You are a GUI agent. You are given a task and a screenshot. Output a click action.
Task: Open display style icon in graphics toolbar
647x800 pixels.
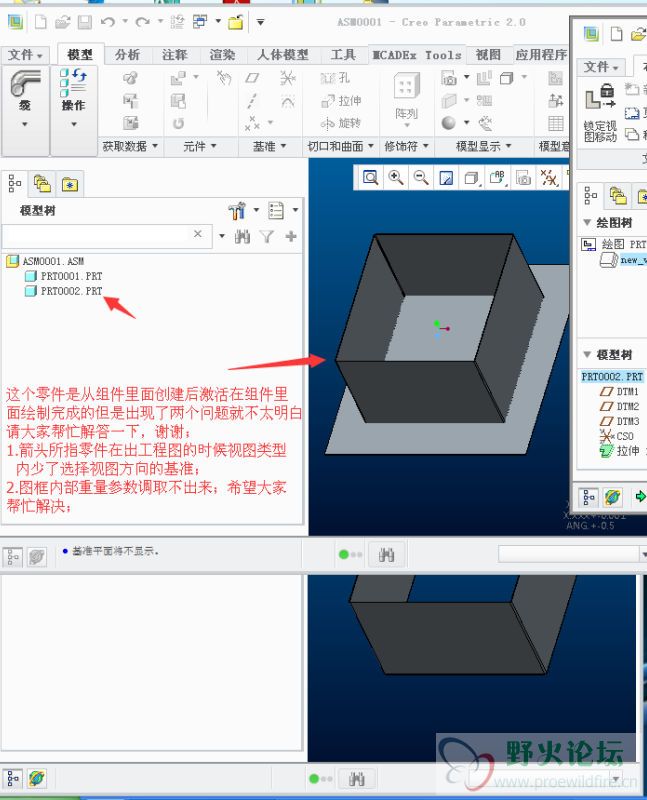tap(471, 178)
